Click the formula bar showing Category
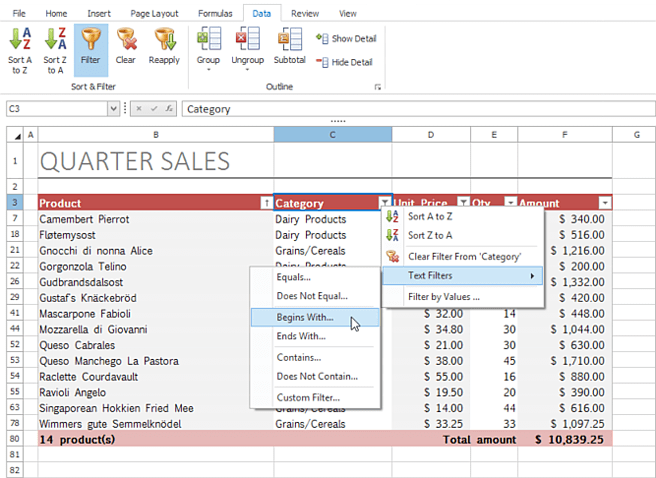The height and width of the screenshot is (478, 656). click(418, 109)
